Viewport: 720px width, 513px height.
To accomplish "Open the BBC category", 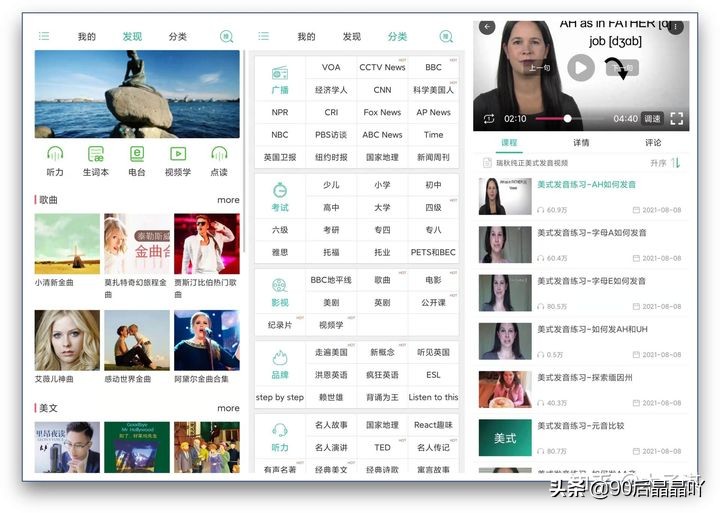I will (433, 67).
